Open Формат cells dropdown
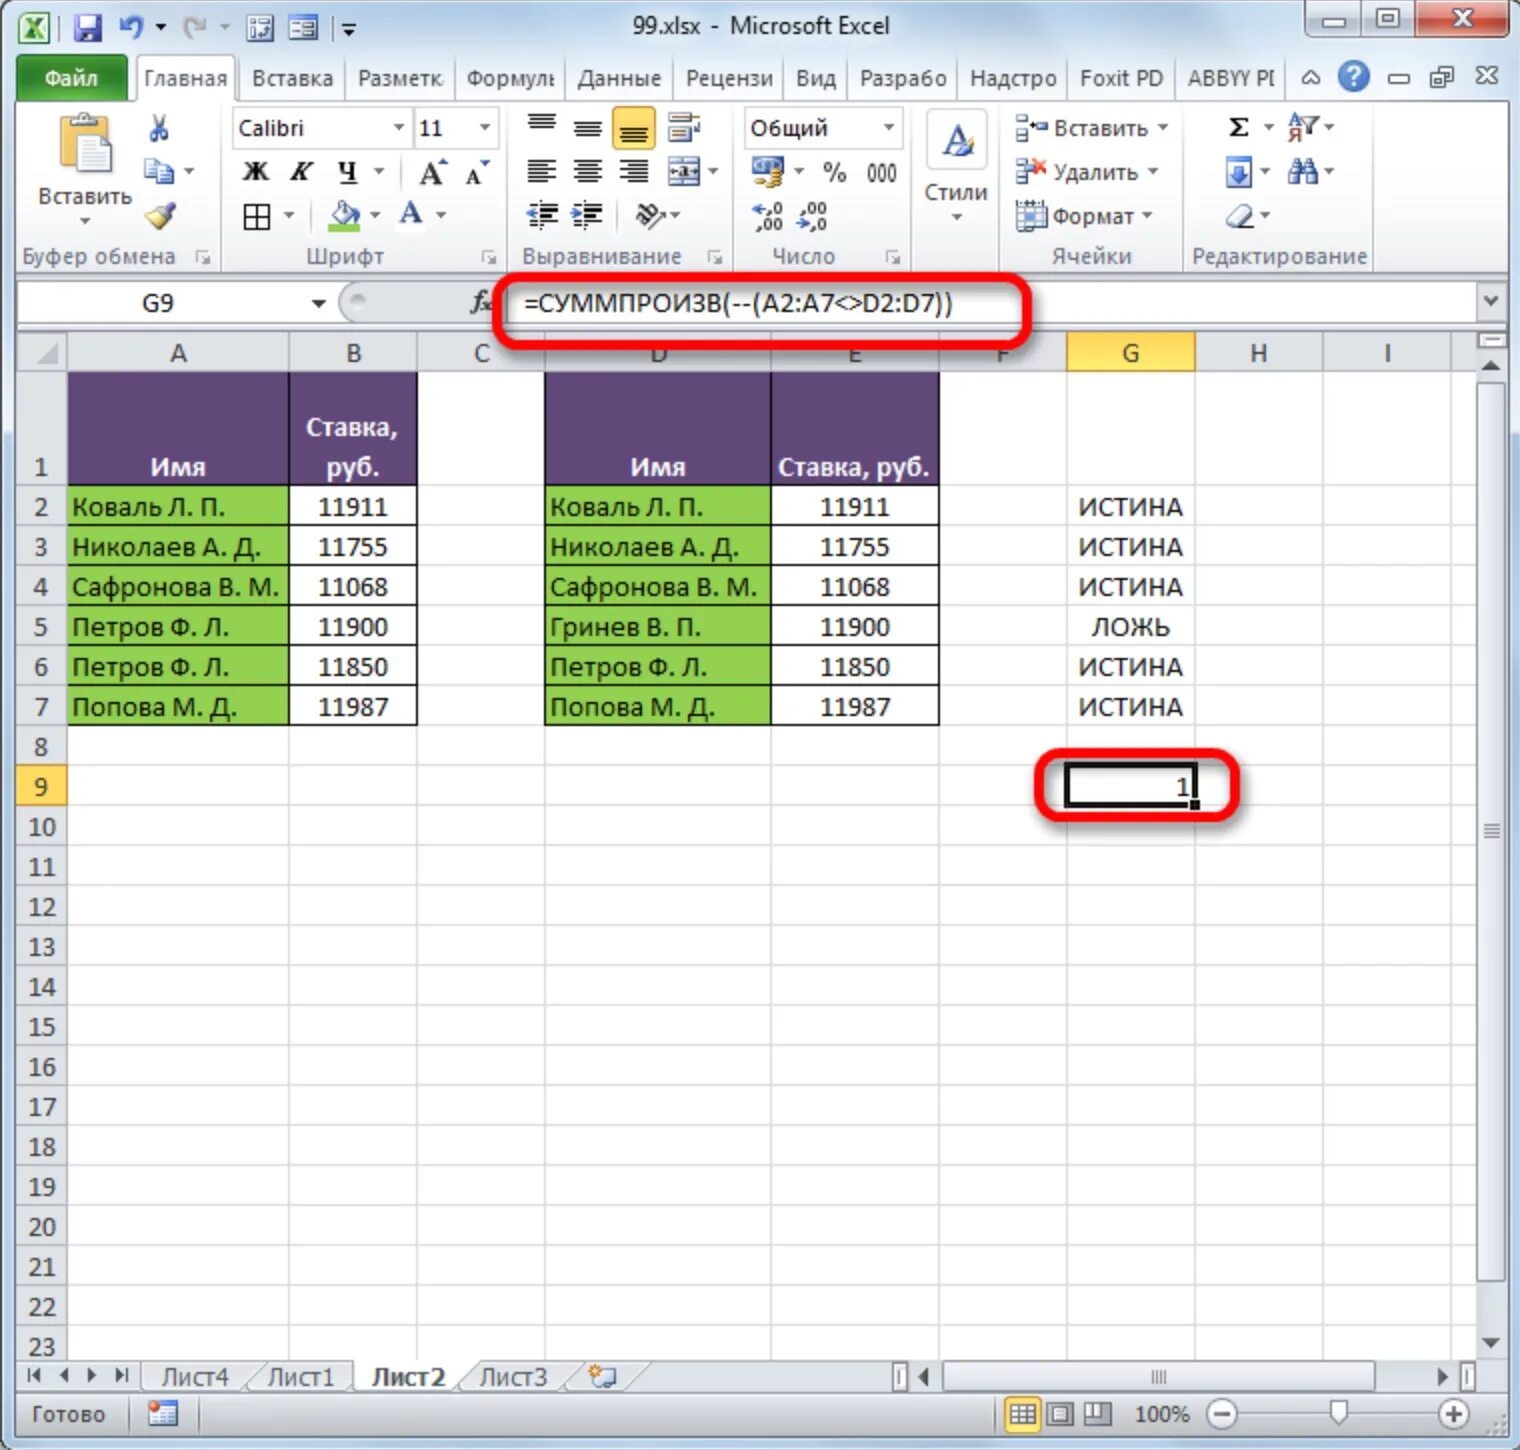Viewport: 1520px width, 1450px height. click(1084, 216)
